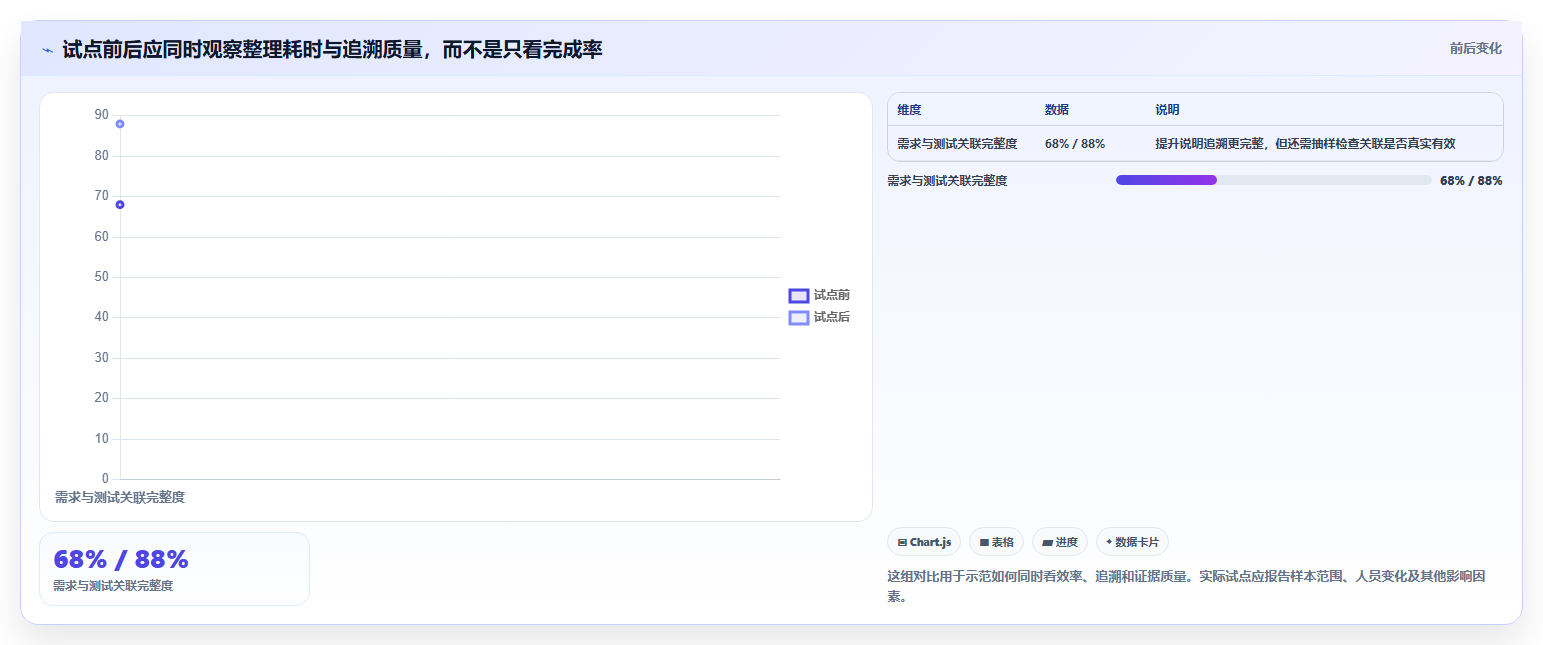This screenshot has height=645, width=1543.
Task: Click the 前后变化 badge in the header
Action: coord(1475,48)
